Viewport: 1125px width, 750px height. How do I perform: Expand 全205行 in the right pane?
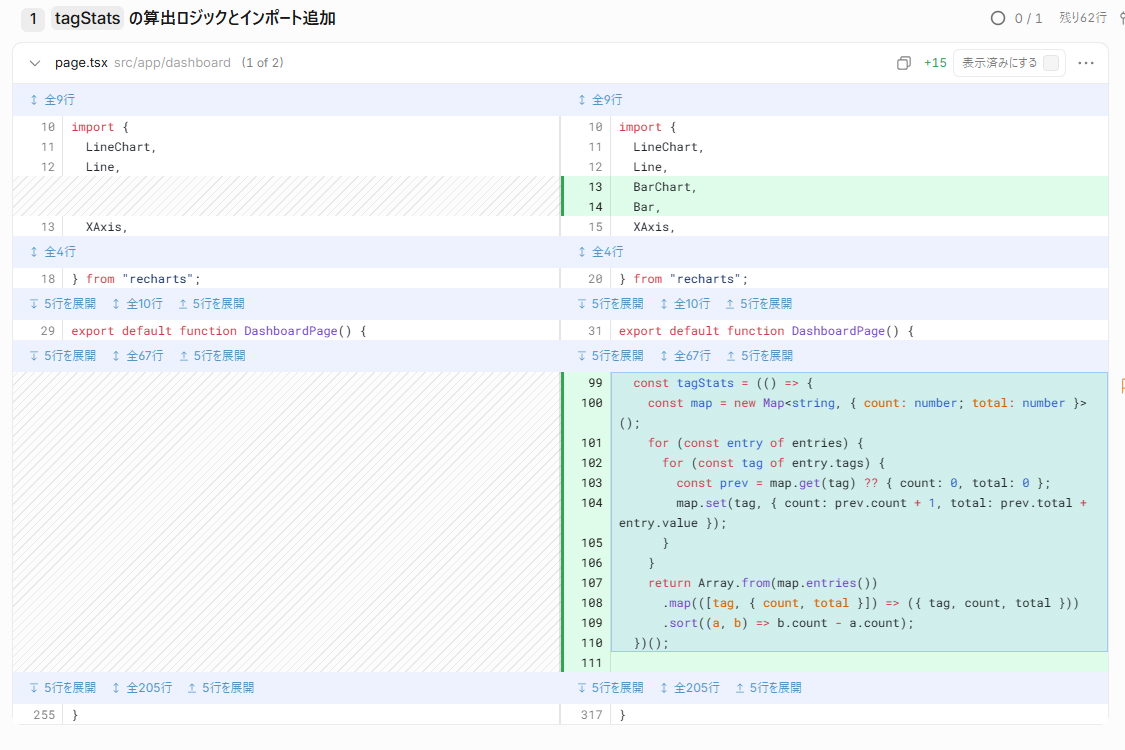point(689,688)
